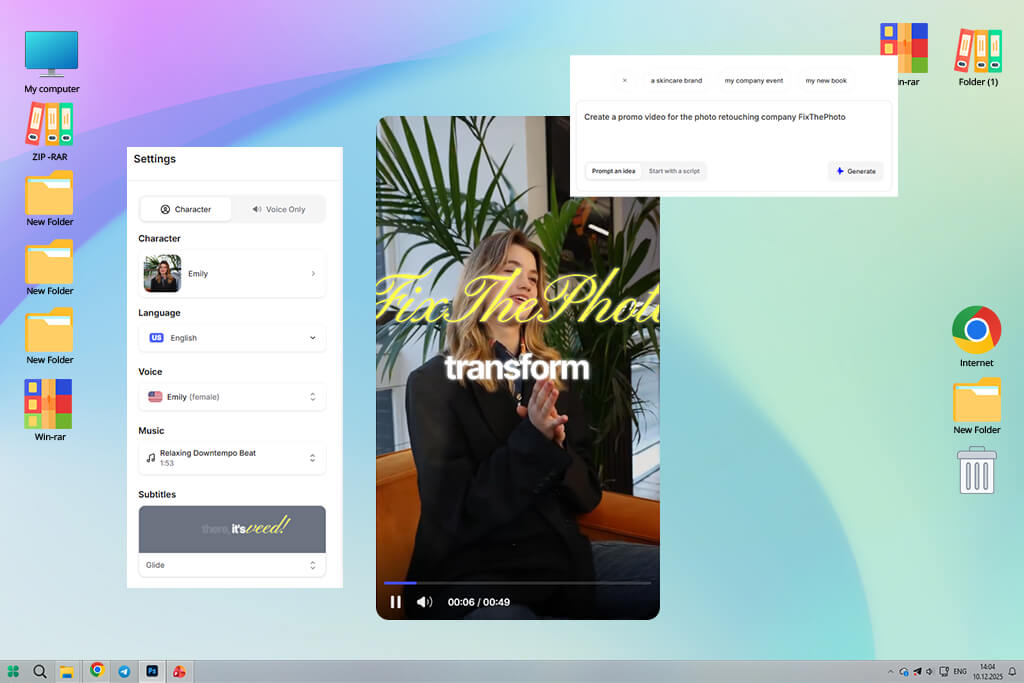Open the Start menu from the taskbar
Image resolution: width=1024 pixels, height=683 pixels.
point(13,671)
